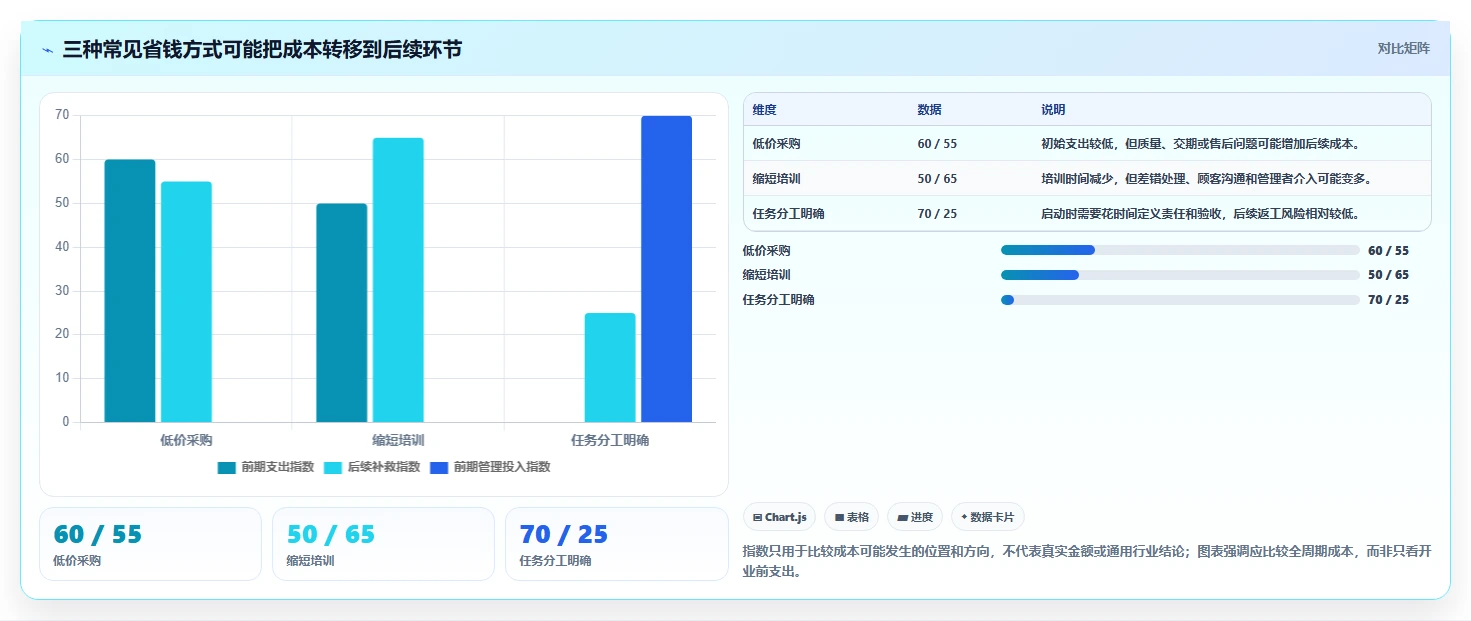Click the 任务分工明确 progress bar
This screenshot has width=1471, height=621.
click(1180, 300)
